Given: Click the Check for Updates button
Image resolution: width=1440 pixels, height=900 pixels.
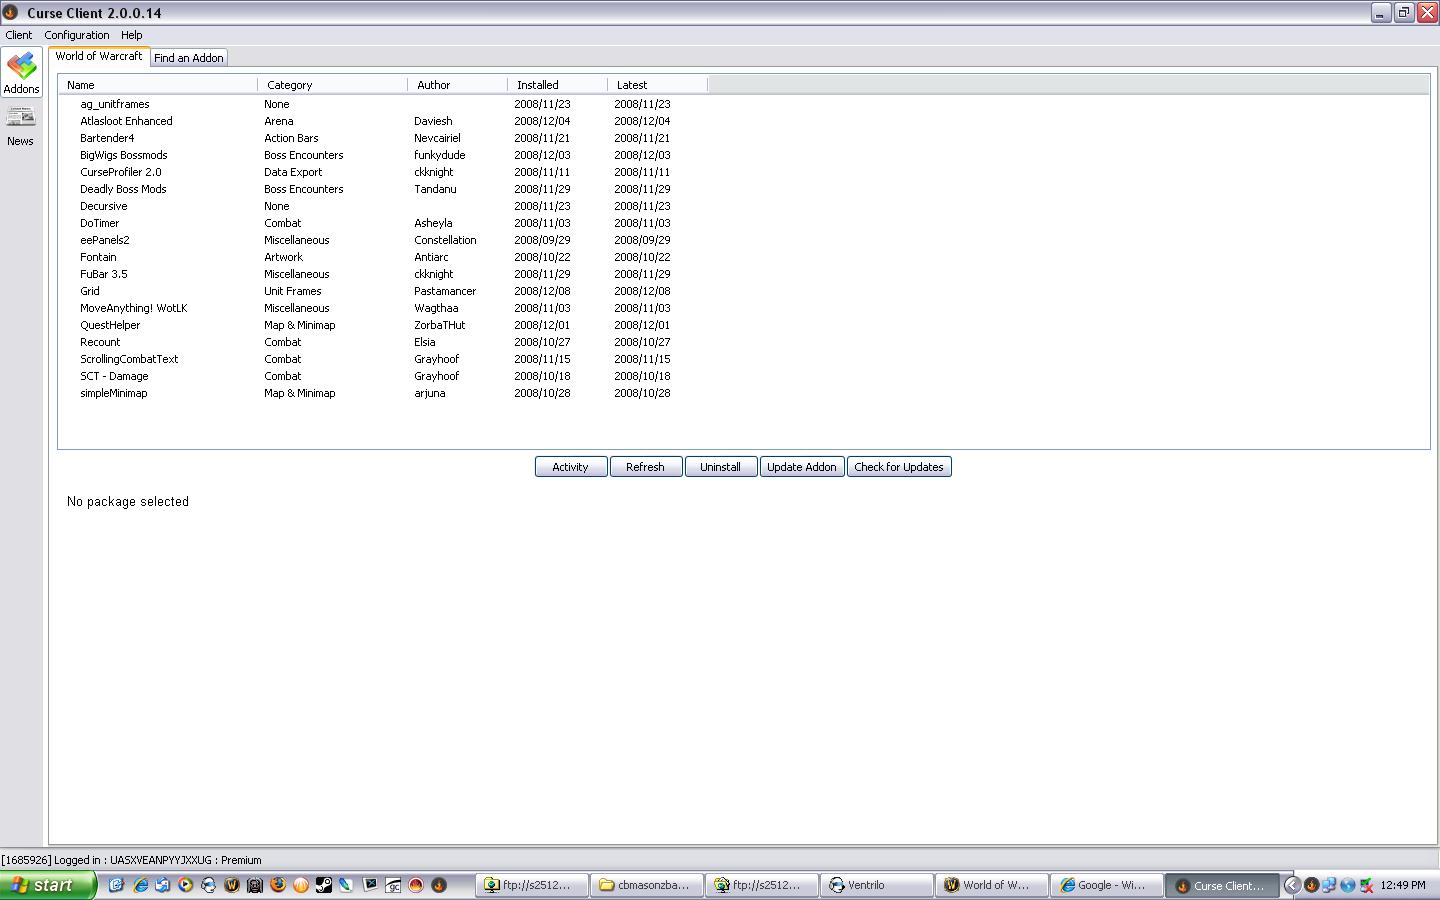Looking at the screenshot, I should point(898,467).
